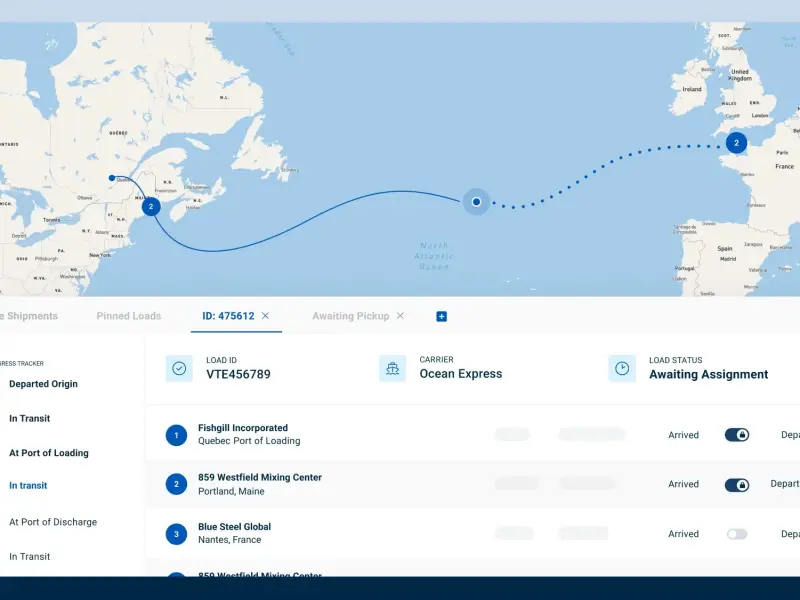Select At Port of Loading step
The width and height of the screenshot is (800, 600).
[x=49, y=453]
